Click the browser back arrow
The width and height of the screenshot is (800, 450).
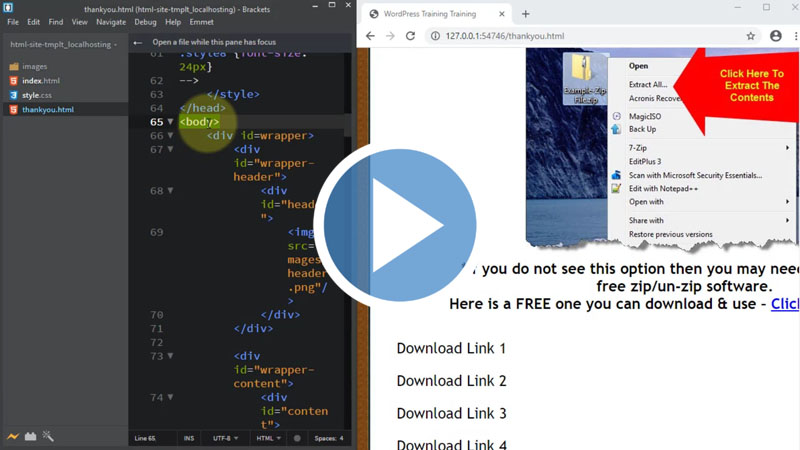coord(370,36)
